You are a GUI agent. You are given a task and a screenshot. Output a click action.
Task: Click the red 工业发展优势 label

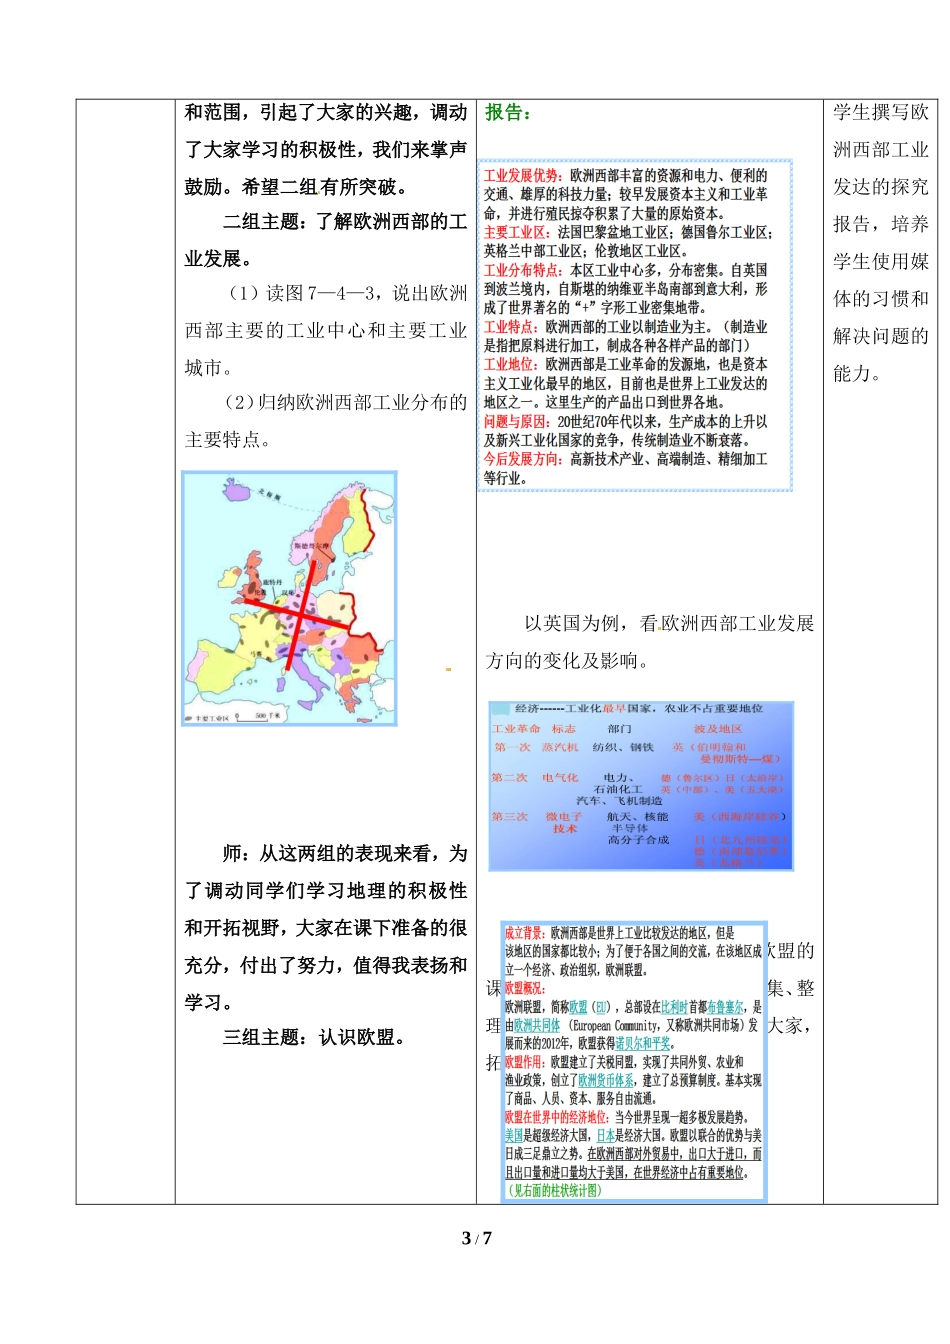point(521,176)
